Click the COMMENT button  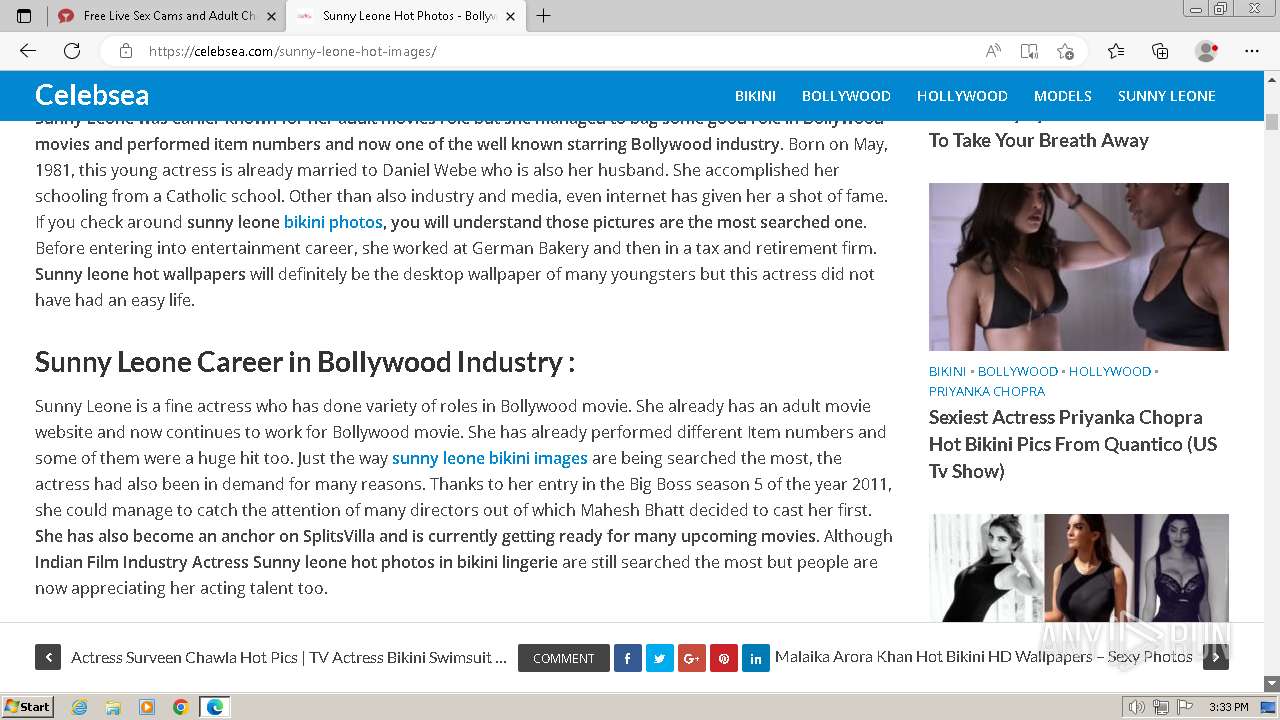click(564, 658)
